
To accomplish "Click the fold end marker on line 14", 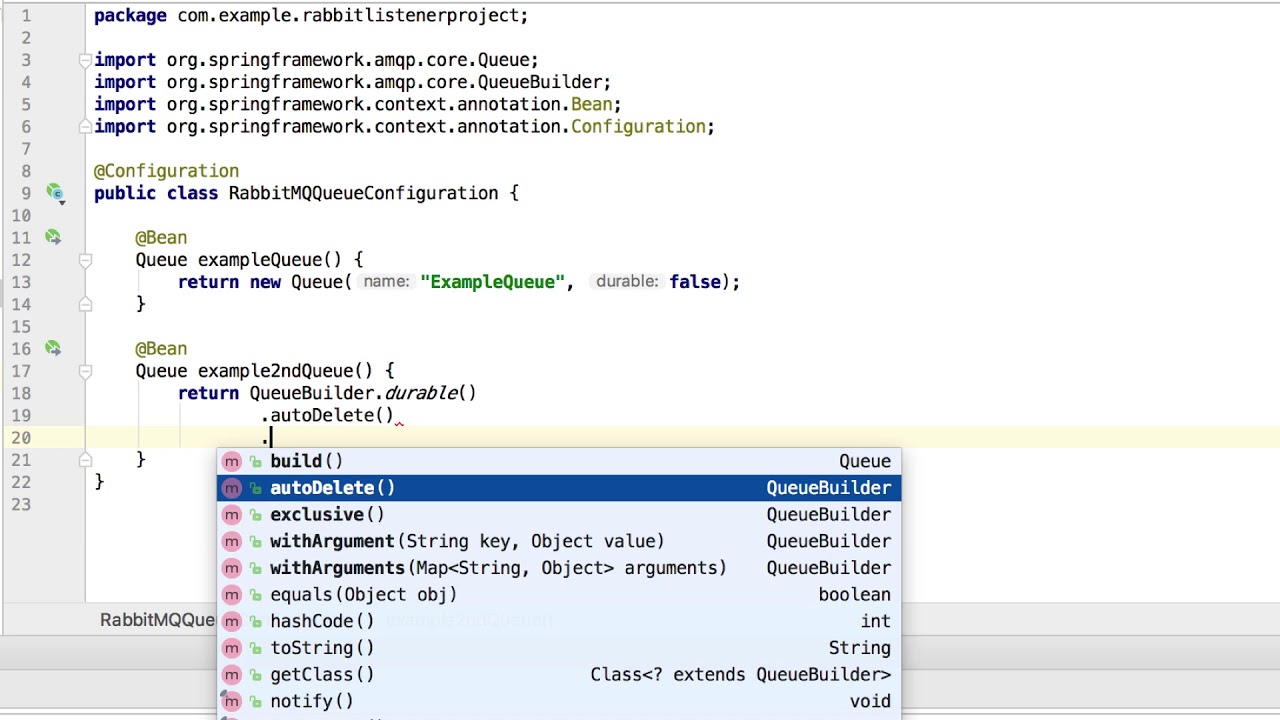I will [x=85, y=304].
